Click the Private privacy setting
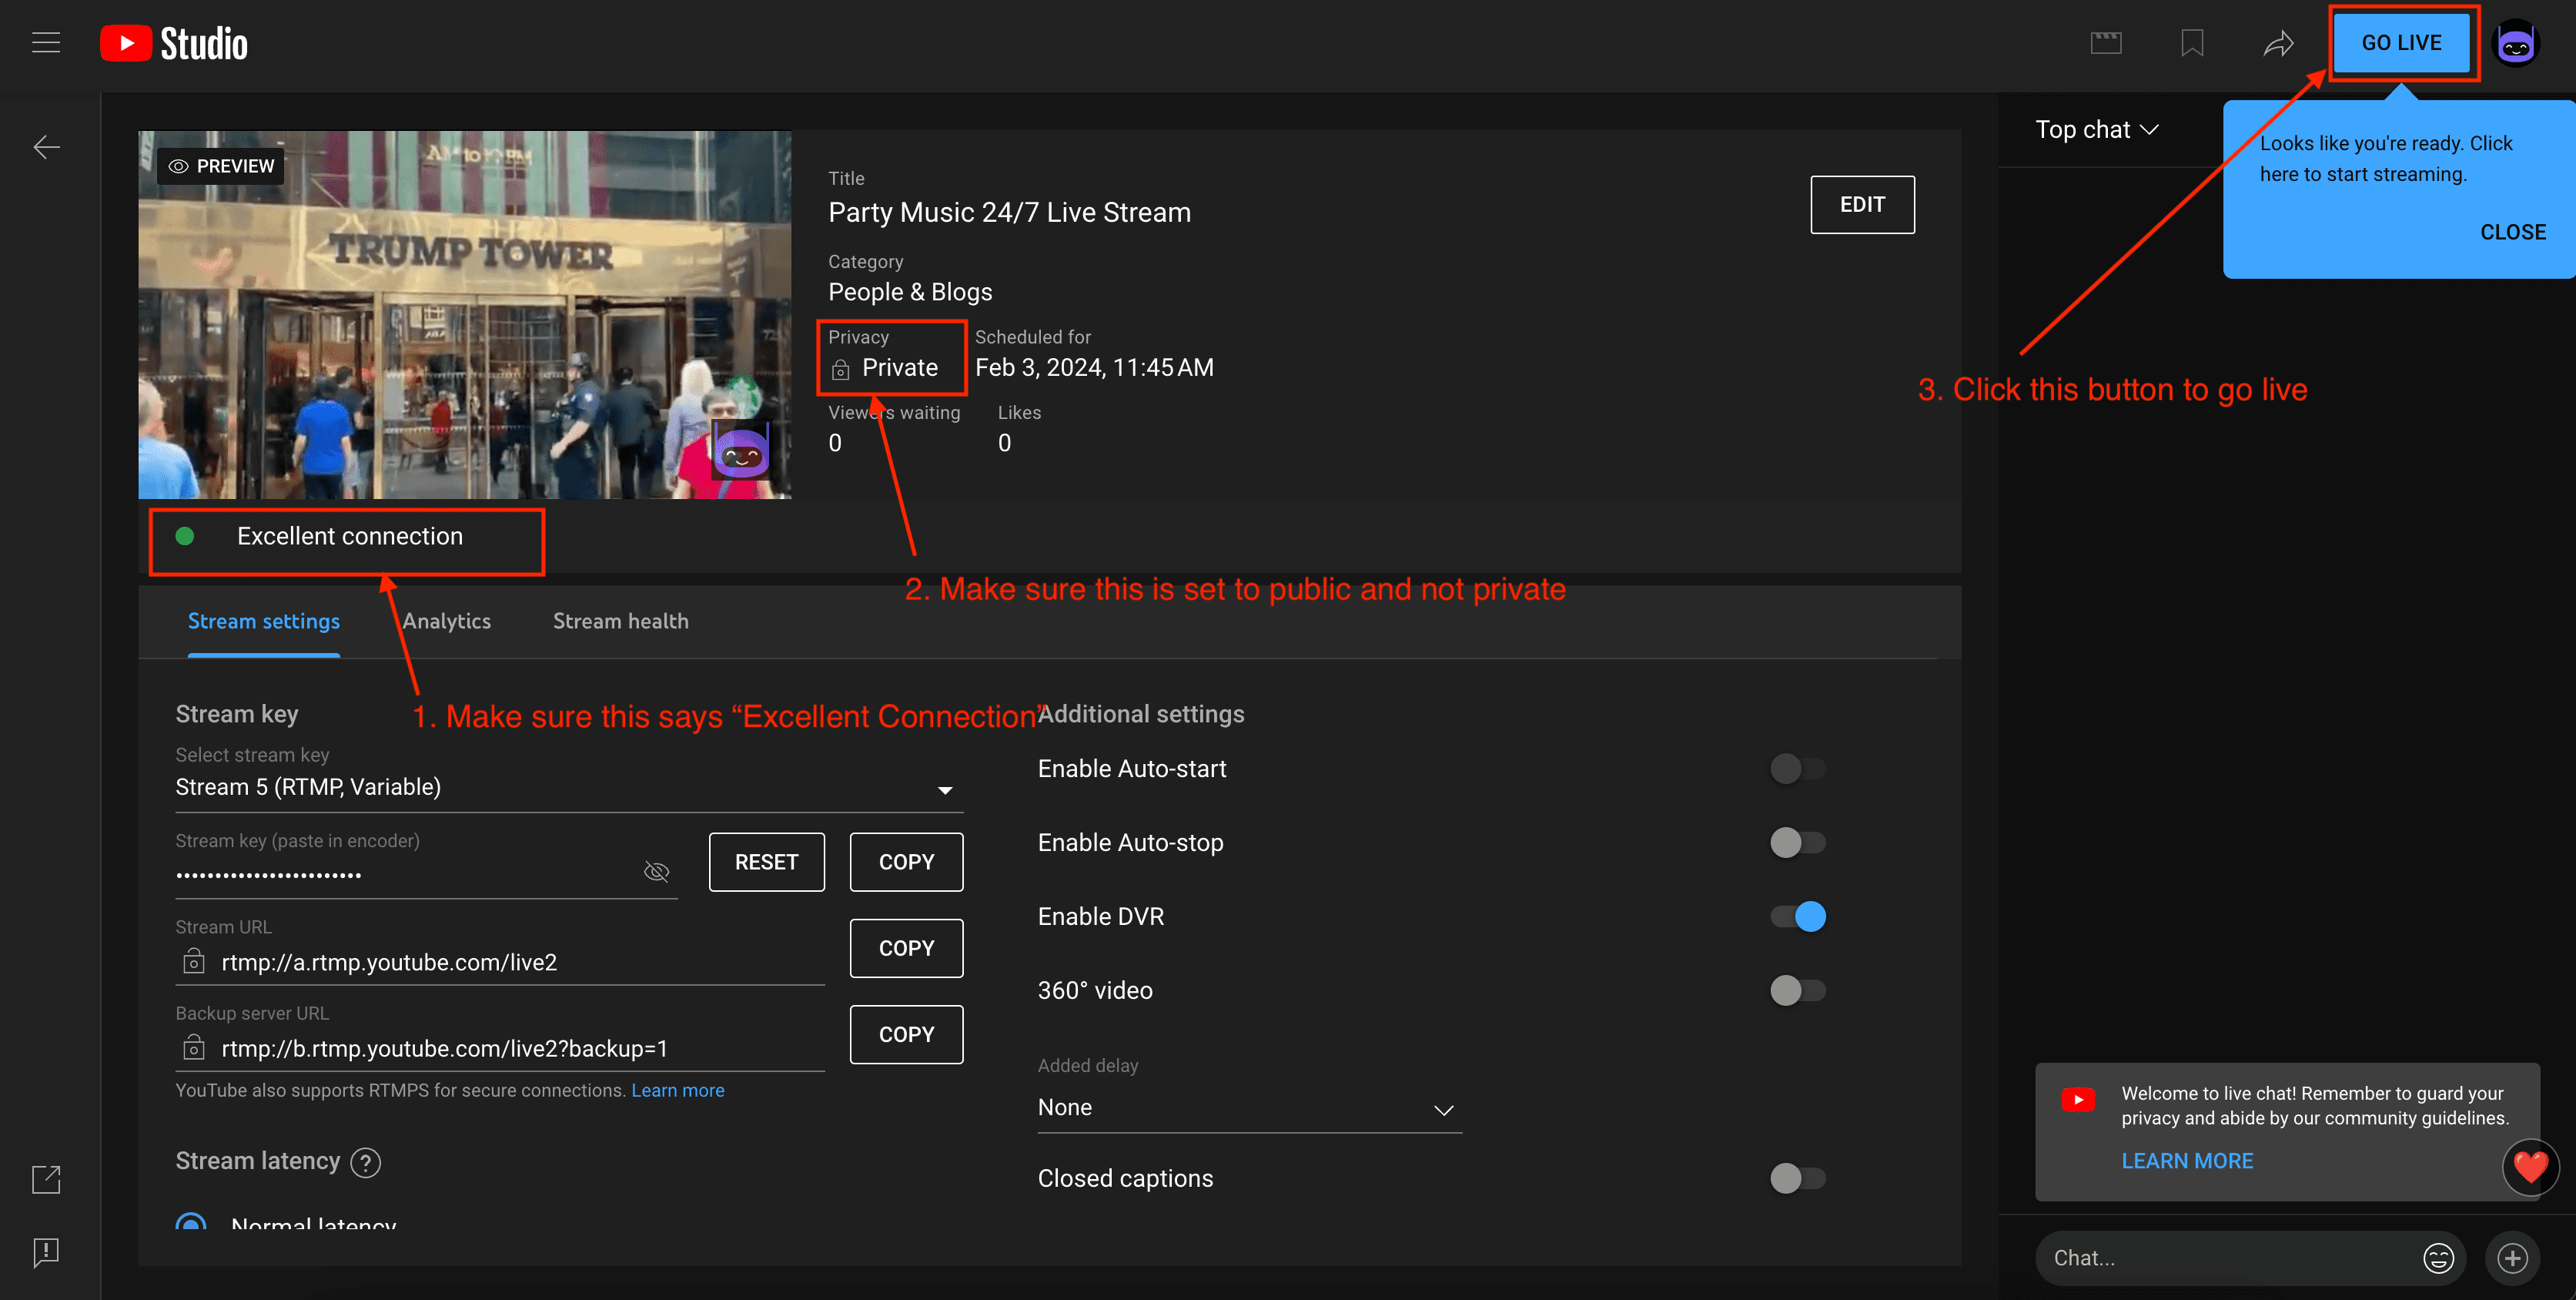Viewport: 2576px width, 1300px height. pos(899,368)
